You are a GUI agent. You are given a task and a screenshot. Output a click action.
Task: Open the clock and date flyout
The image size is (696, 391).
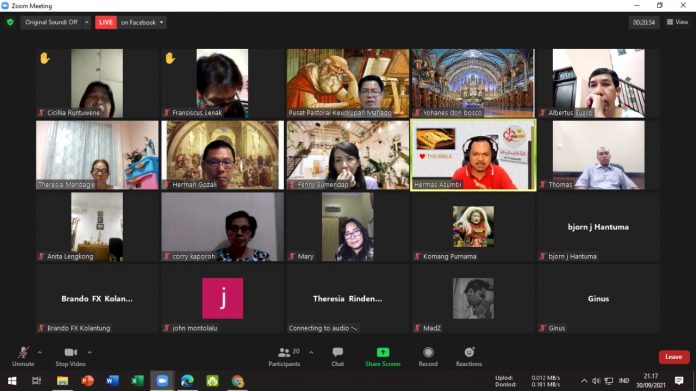pos(651,381)
